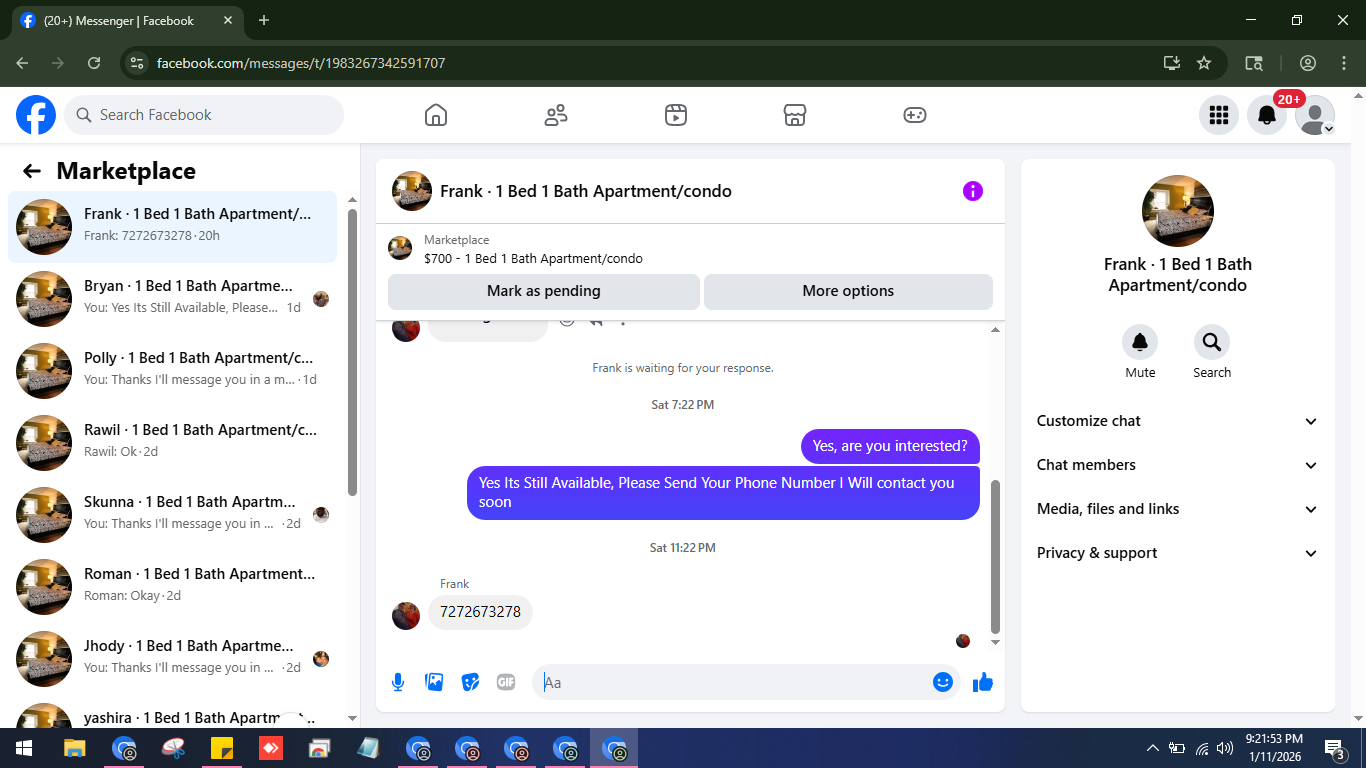The height and width of the screenshot is (768, 1366).
Task: Open conversation information purple icon
Action: [x=973, y=191]
